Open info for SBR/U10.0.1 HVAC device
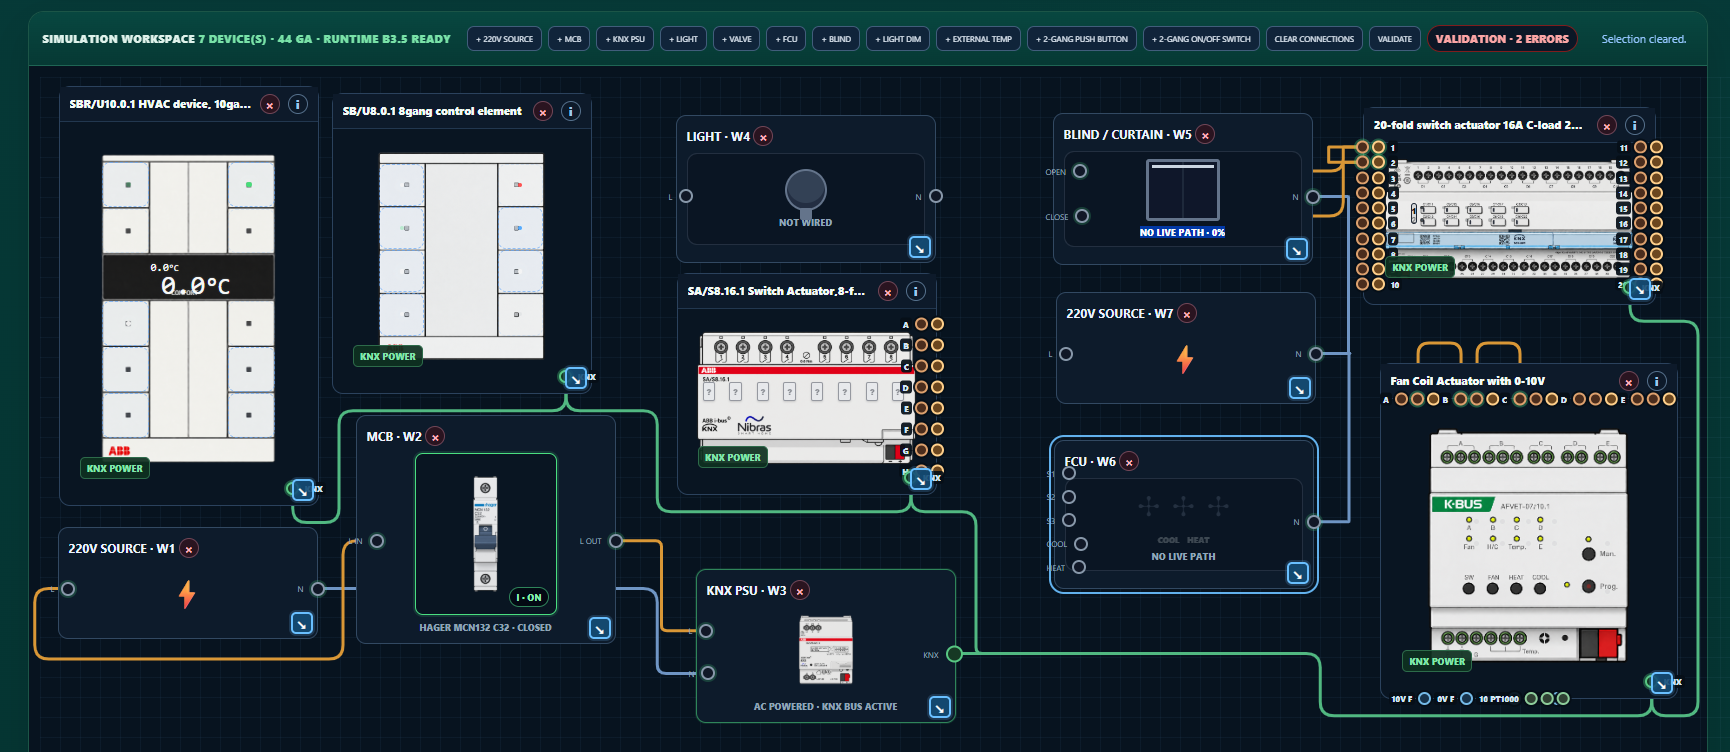This screenshot has width=1730, height=752. [x=298, y=104]
